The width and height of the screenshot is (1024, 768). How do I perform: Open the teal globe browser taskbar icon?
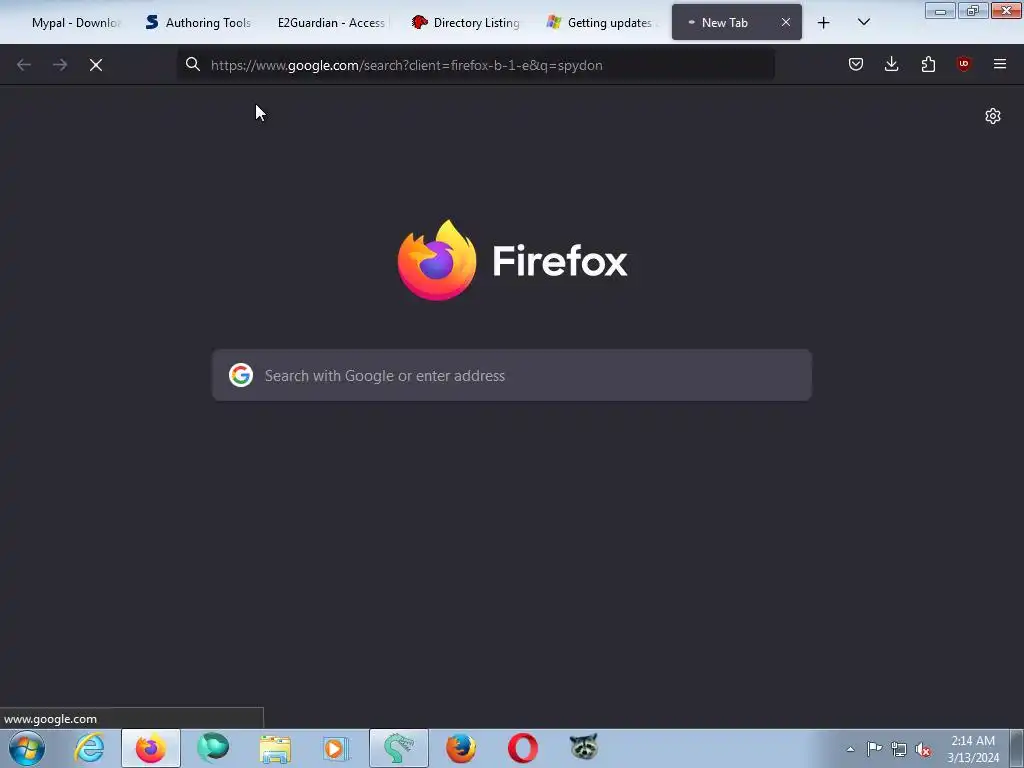coord(214,748)
